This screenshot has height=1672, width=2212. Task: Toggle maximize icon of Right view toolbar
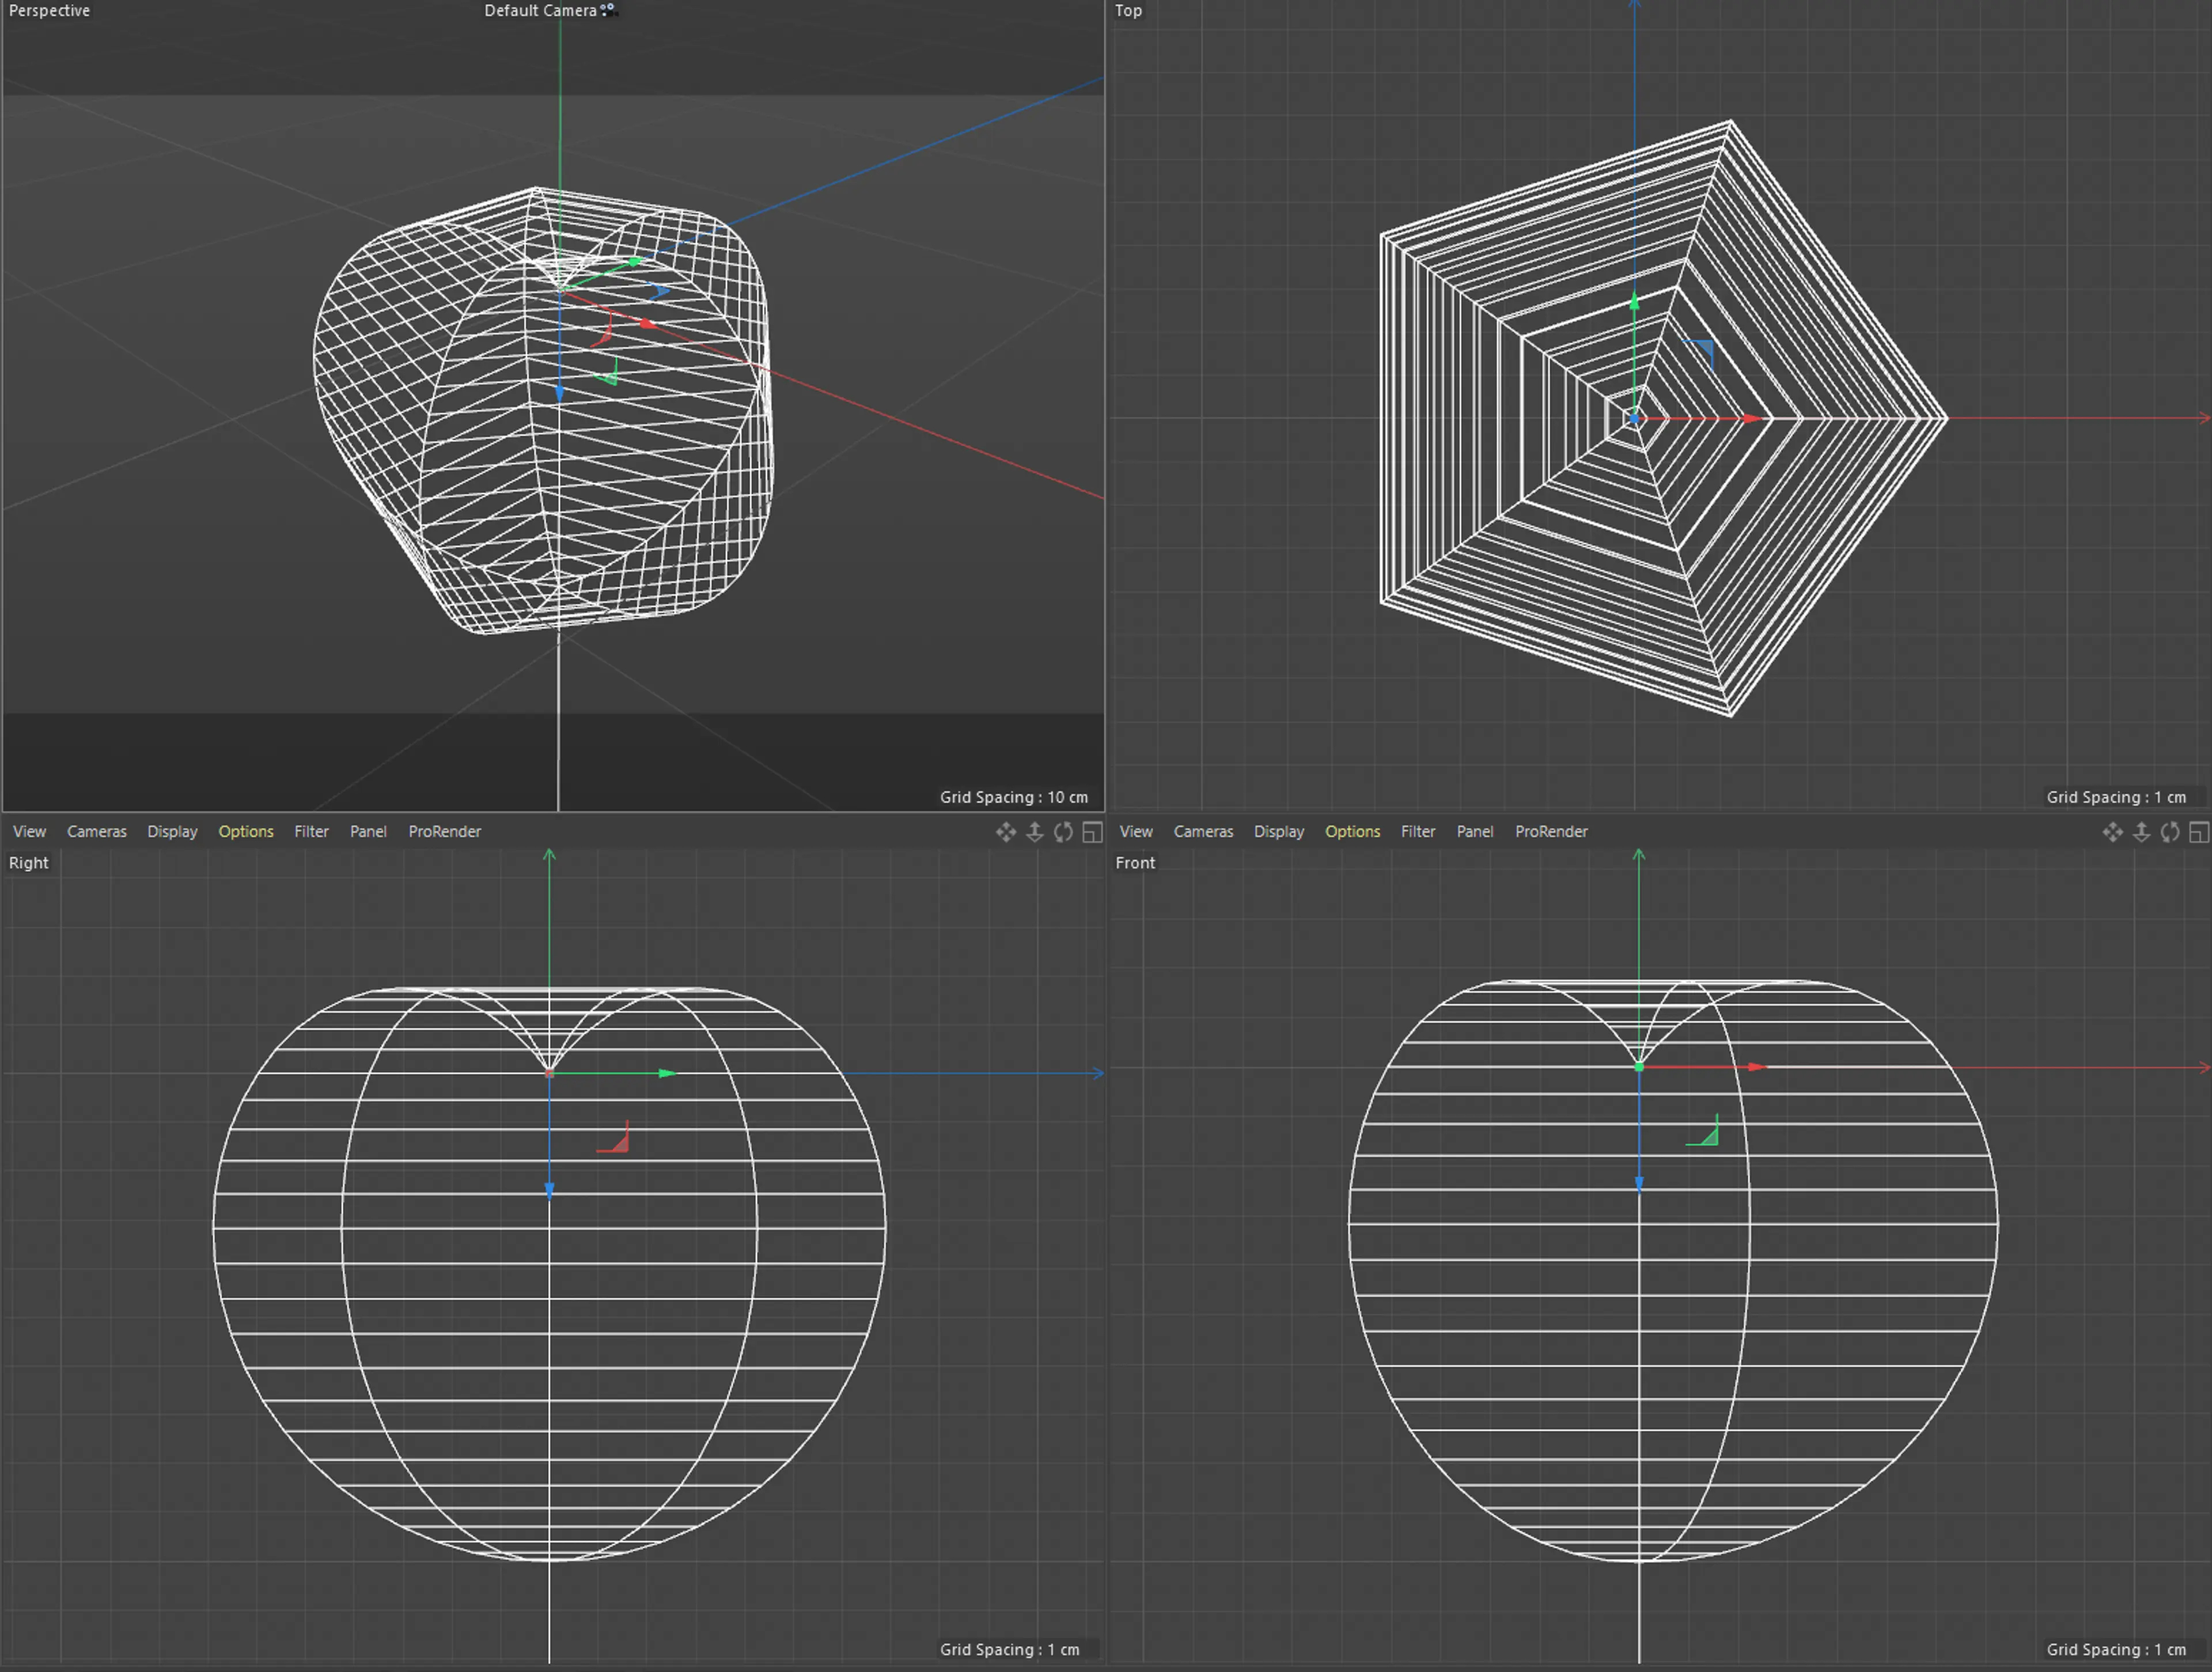click(1092, 832)
